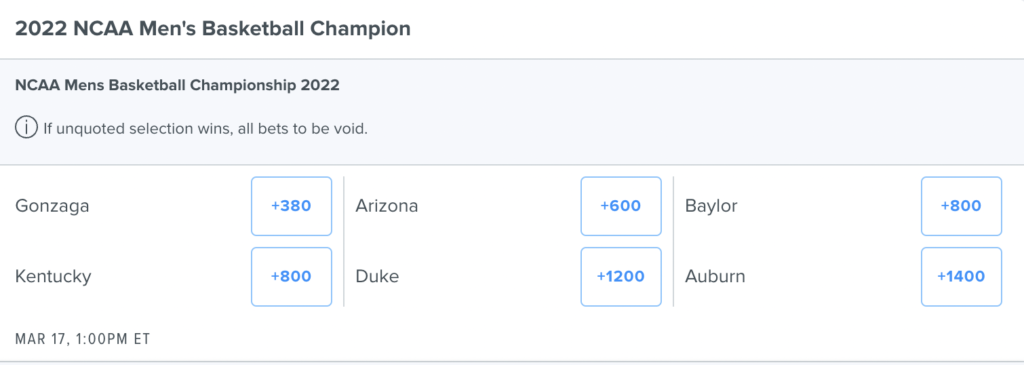The height and width of the screenshot is (365, 1024).
Task: Add Auburn +1400 to bet slip
Action: (961, 277)
